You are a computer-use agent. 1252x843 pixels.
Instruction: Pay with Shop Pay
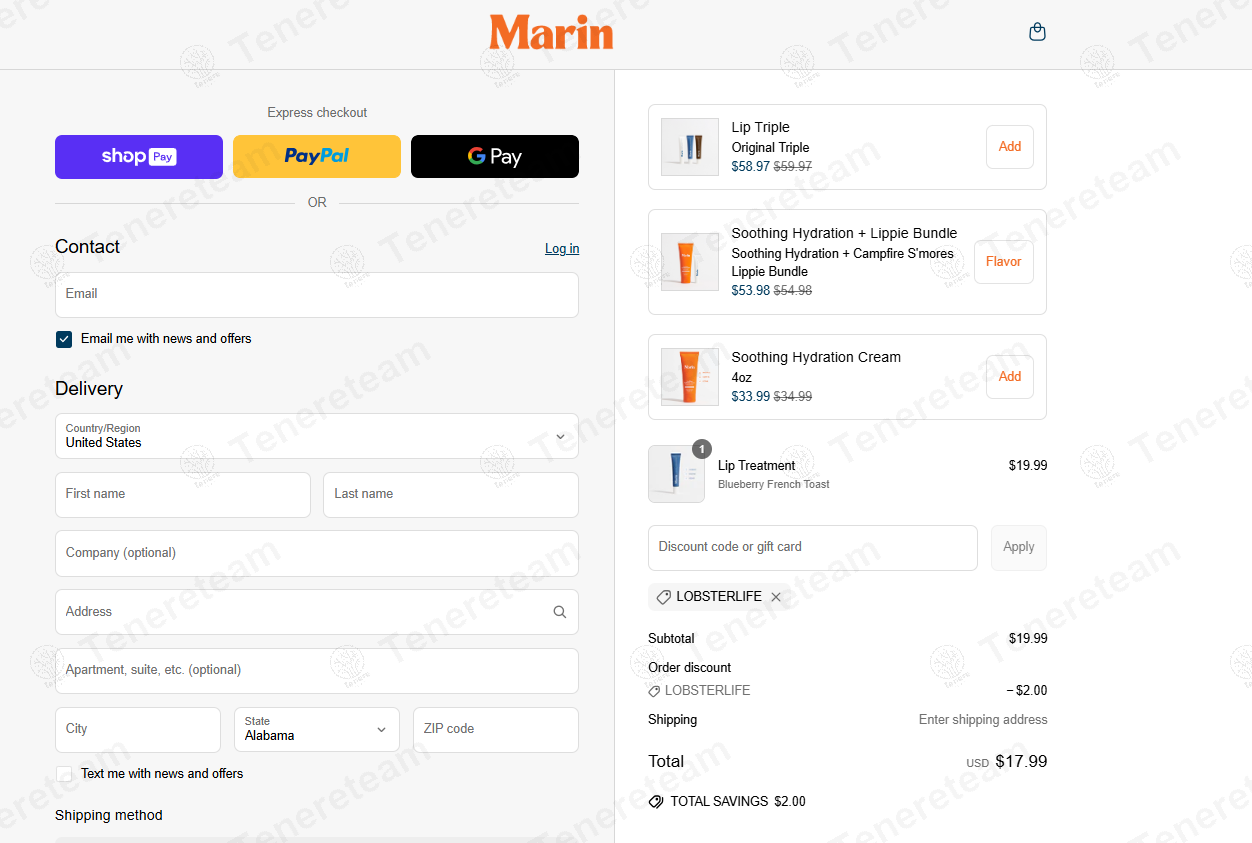coord(139,157)
